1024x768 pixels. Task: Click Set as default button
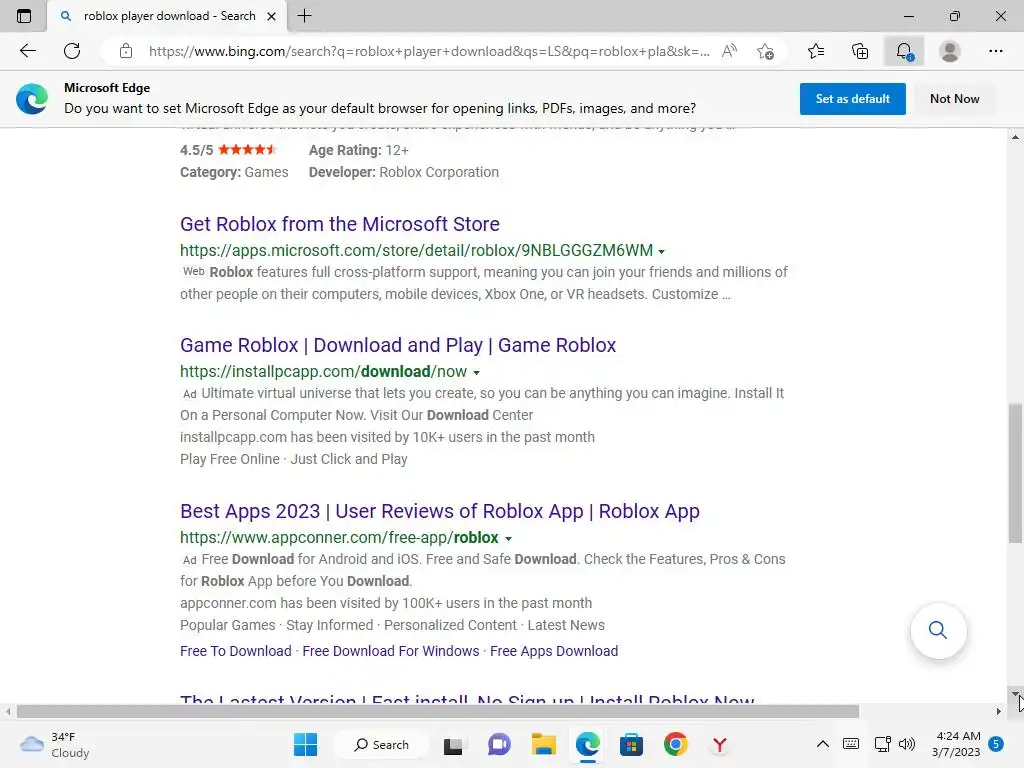[852, 99]
